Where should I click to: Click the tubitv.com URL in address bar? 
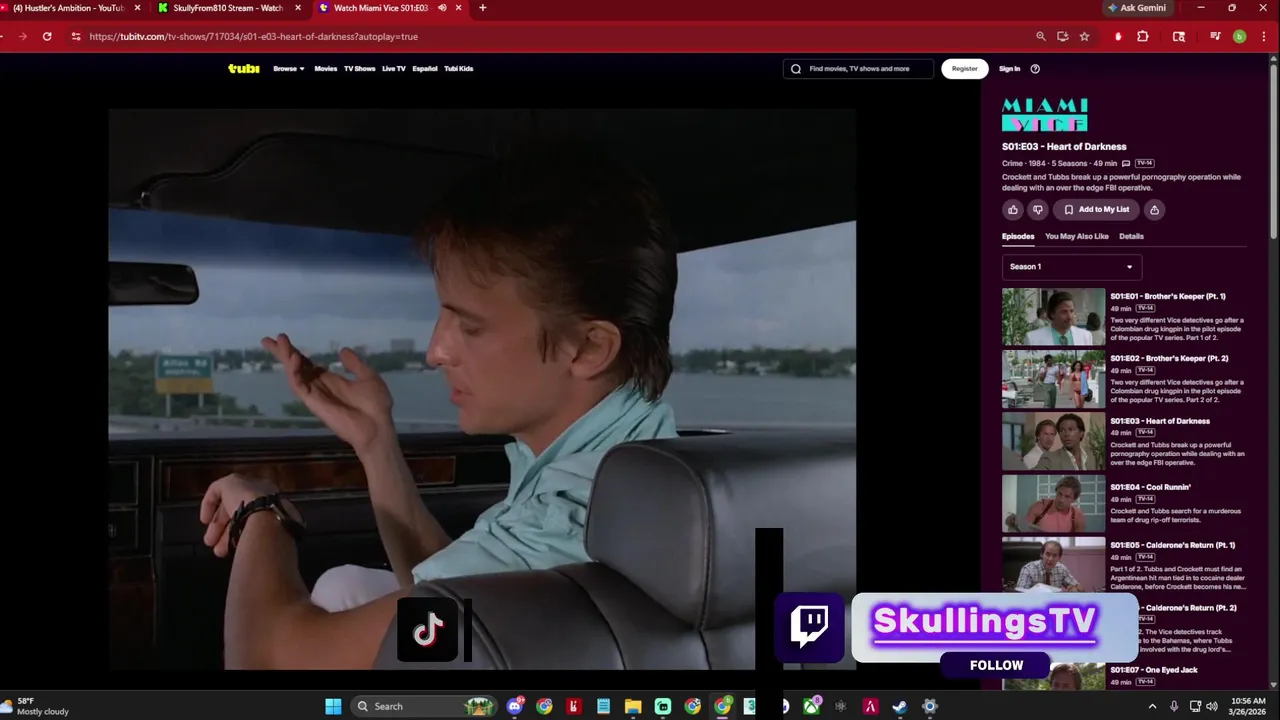point(253,36)
